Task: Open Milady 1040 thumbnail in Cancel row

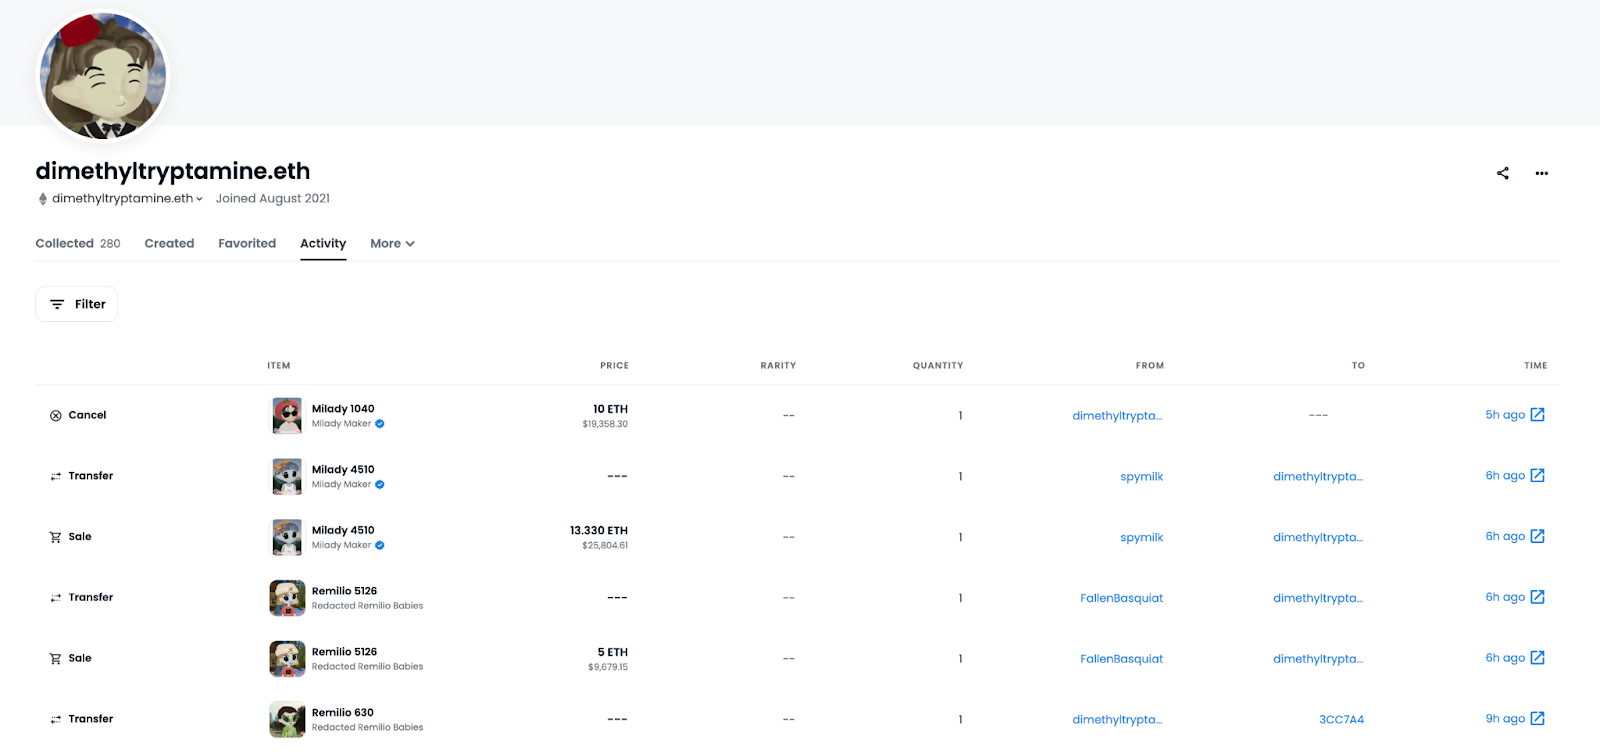Action: tap(287, 415)
